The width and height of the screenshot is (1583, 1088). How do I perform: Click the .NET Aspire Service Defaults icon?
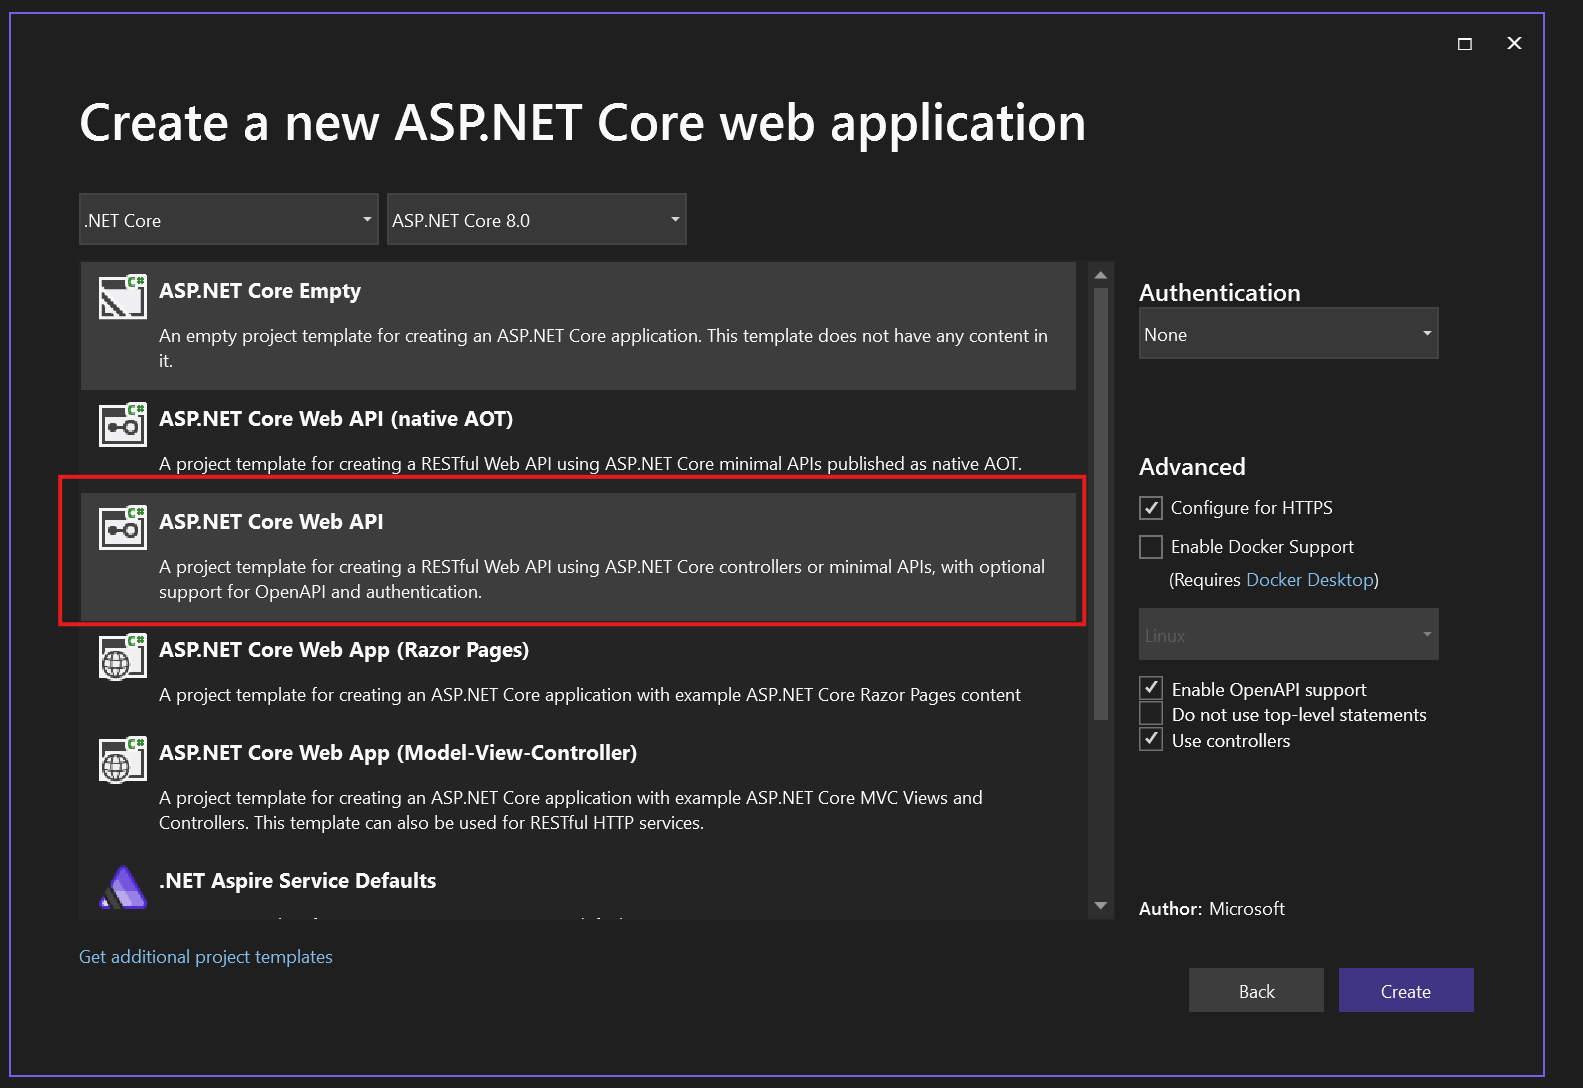click(123, 886)
